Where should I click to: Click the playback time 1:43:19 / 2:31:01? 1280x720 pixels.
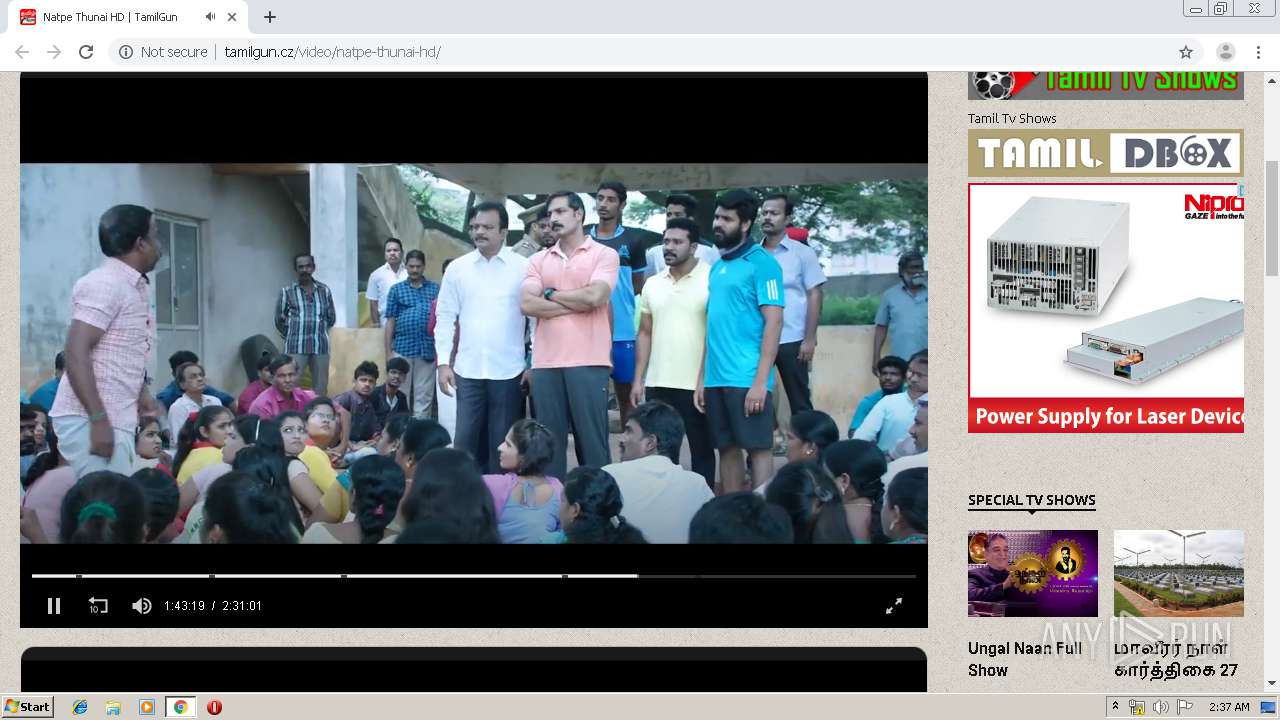213,606
